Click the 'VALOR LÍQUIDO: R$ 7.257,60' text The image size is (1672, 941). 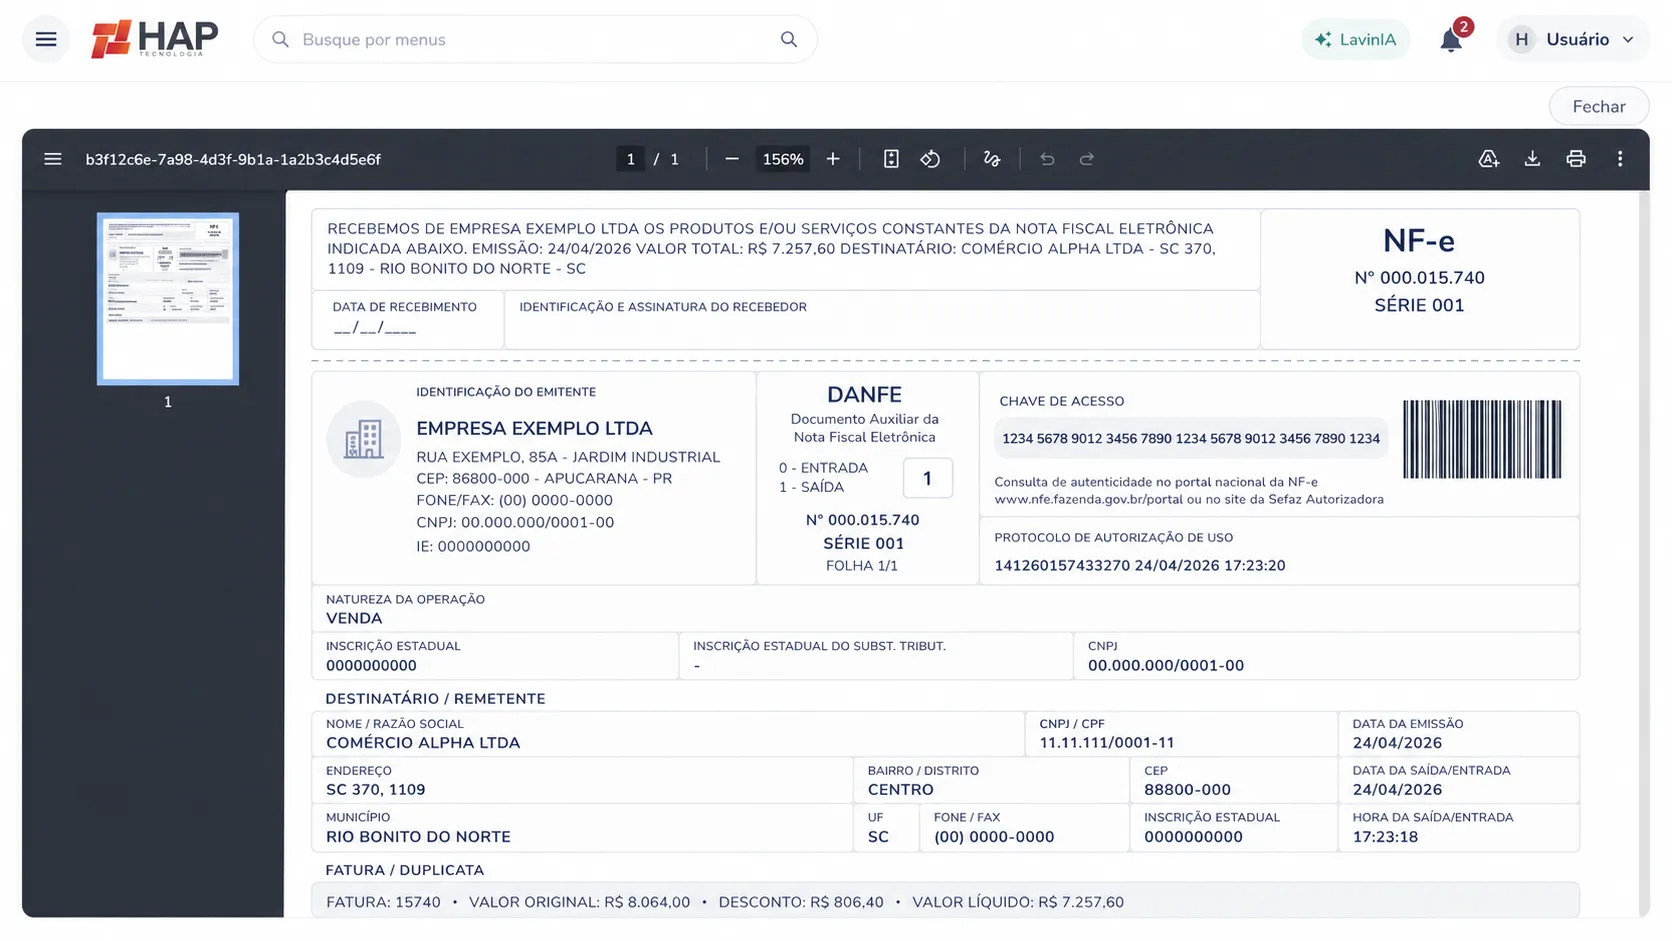[x=1018, y=902]
